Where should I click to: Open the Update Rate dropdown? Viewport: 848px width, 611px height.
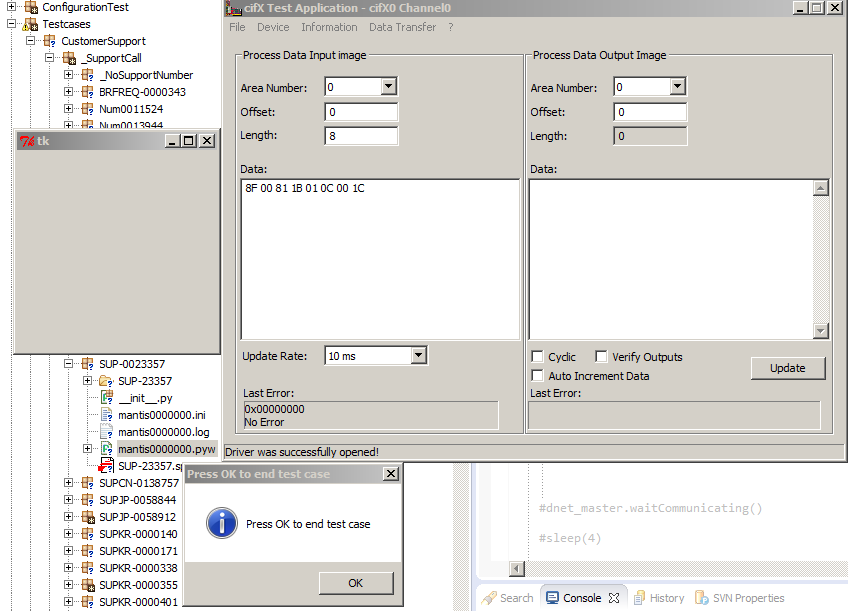[418, 355]
